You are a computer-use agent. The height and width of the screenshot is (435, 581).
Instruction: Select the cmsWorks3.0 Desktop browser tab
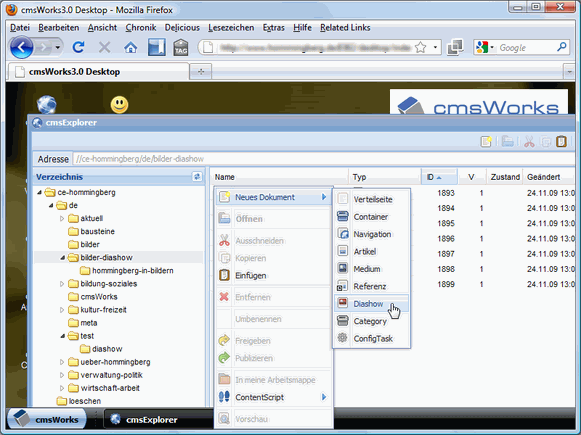(98, 72)
